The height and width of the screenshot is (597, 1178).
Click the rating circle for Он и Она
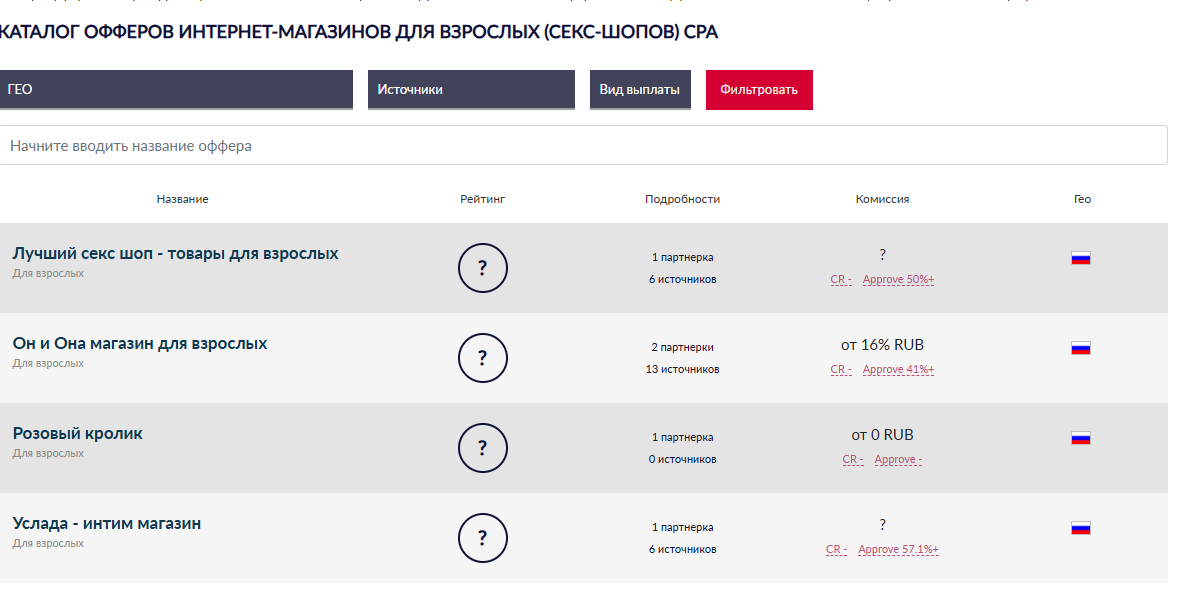pos(482,357)
